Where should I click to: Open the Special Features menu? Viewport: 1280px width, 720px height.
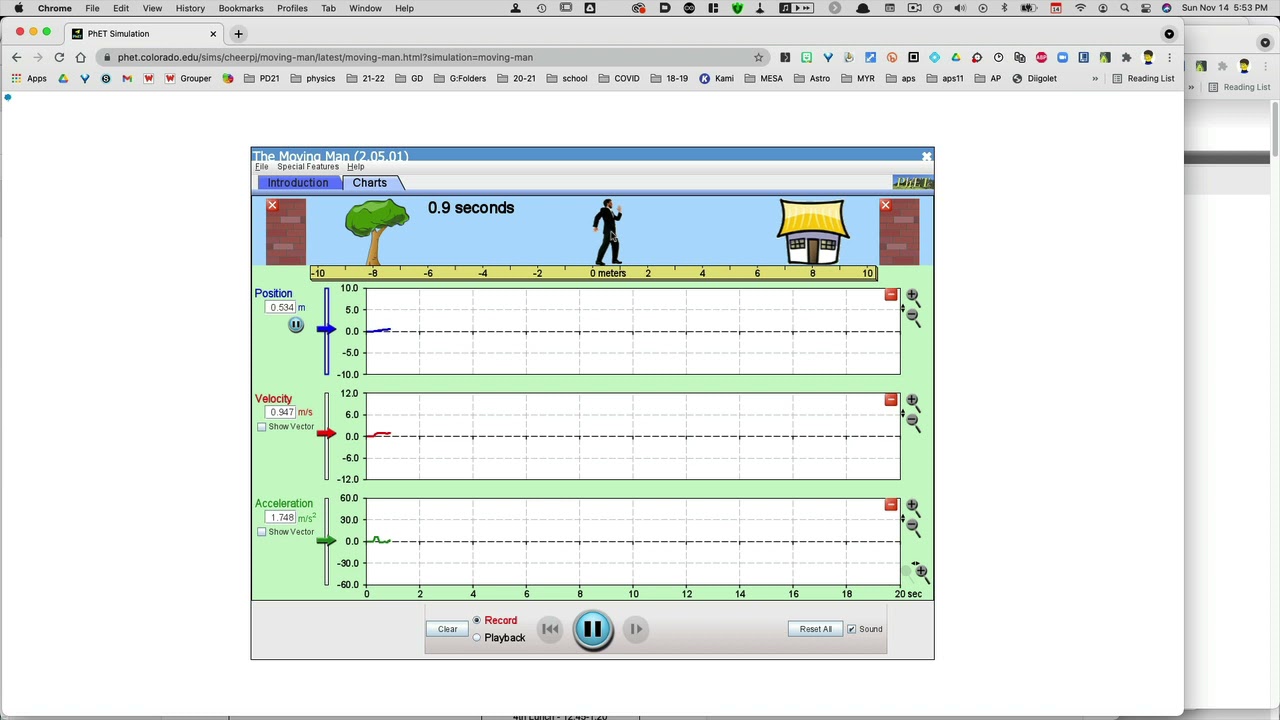coord(308,167)
